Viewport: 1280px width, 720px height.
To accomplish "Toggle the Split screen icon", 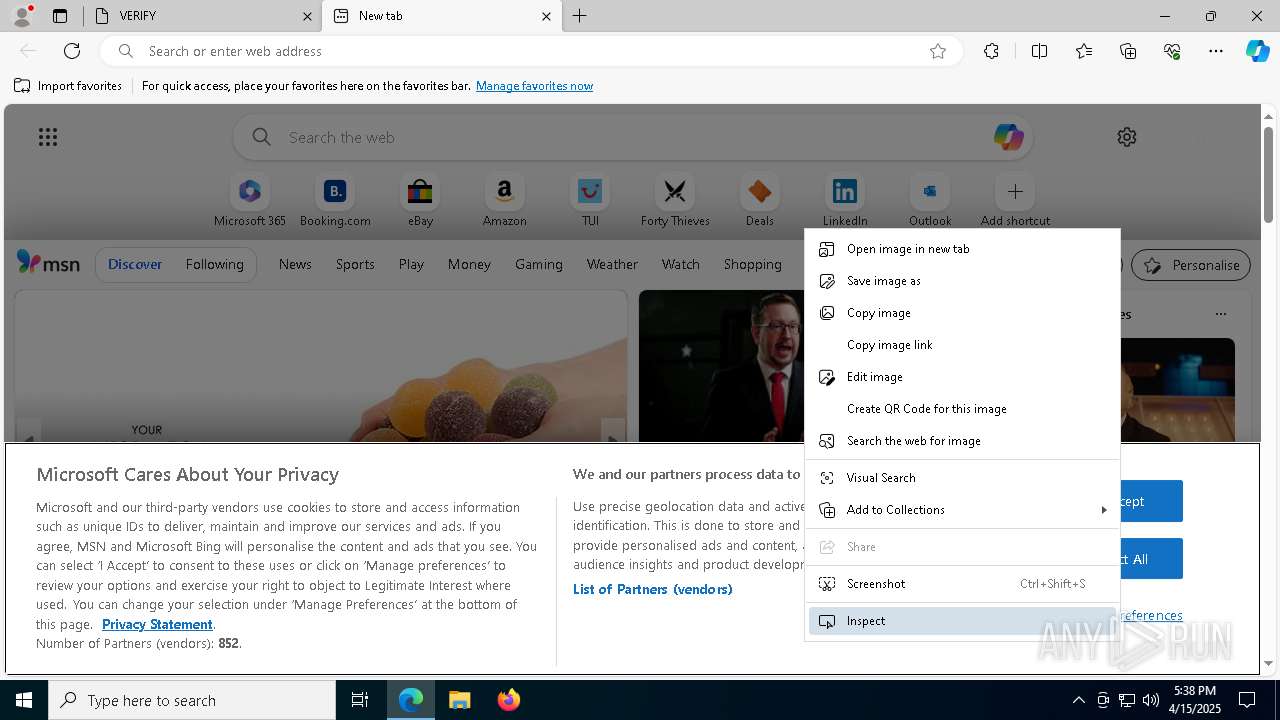I will [1039, 51].
